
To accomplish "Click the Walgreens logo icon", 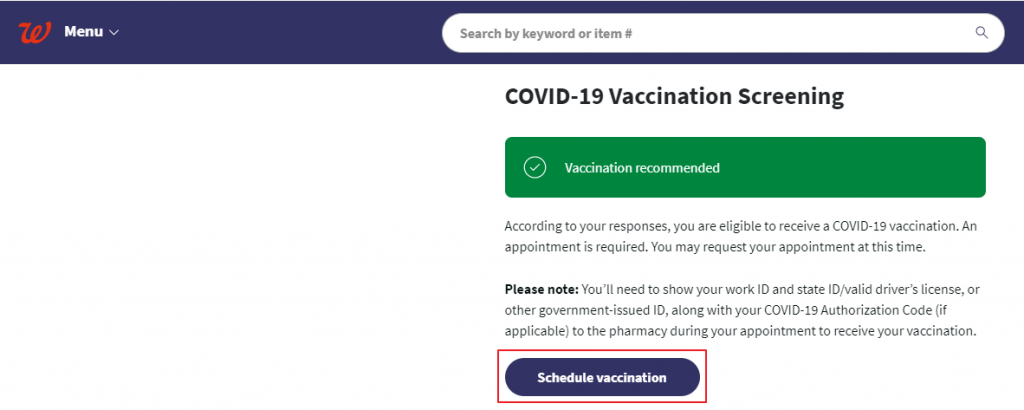I will point(34,32).
